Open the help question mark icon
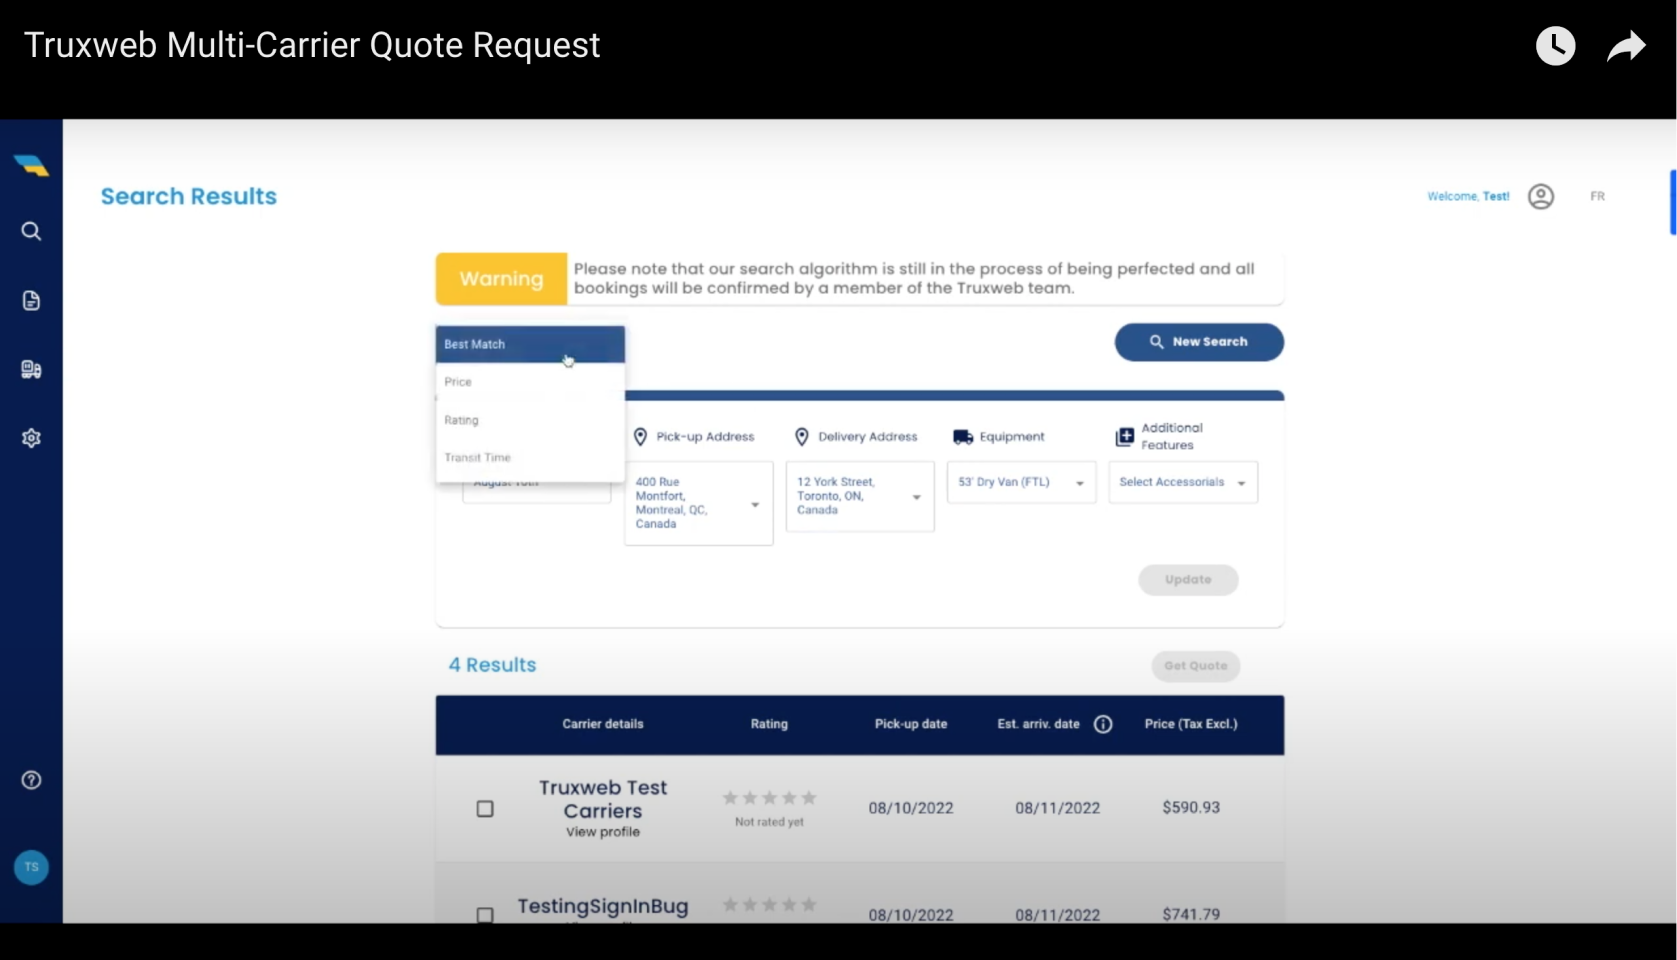The width and height of the screenshot is (1677, 960). click(31, 780)
